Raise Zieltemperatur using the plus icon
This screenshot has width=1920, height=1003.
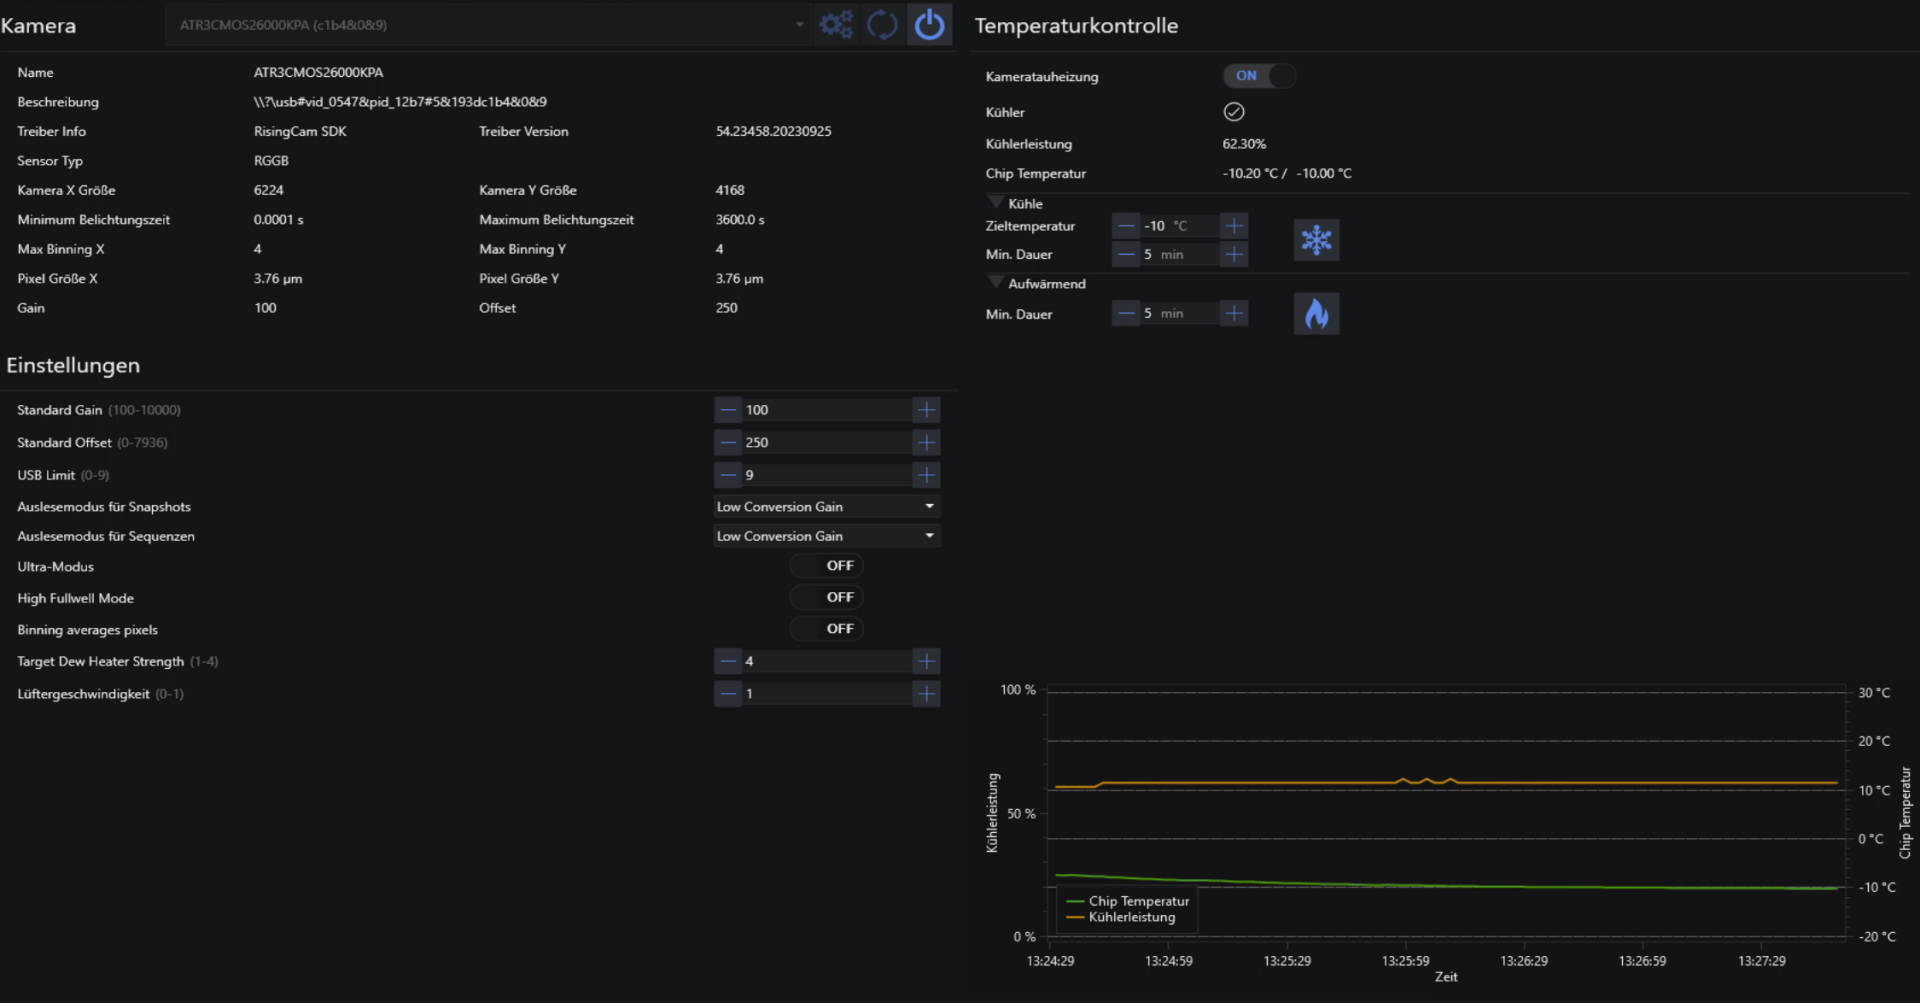[1235, 226]
